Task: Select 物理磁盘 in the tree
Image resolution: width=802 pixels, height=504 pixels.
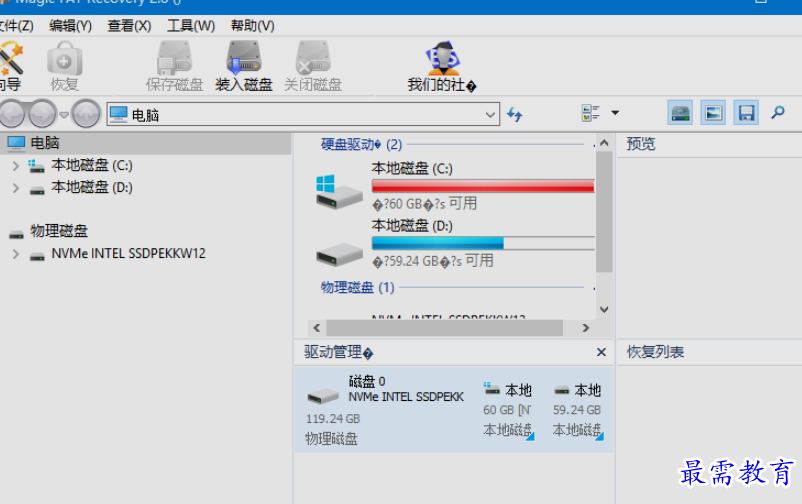Action: click(x=59, y=231)
